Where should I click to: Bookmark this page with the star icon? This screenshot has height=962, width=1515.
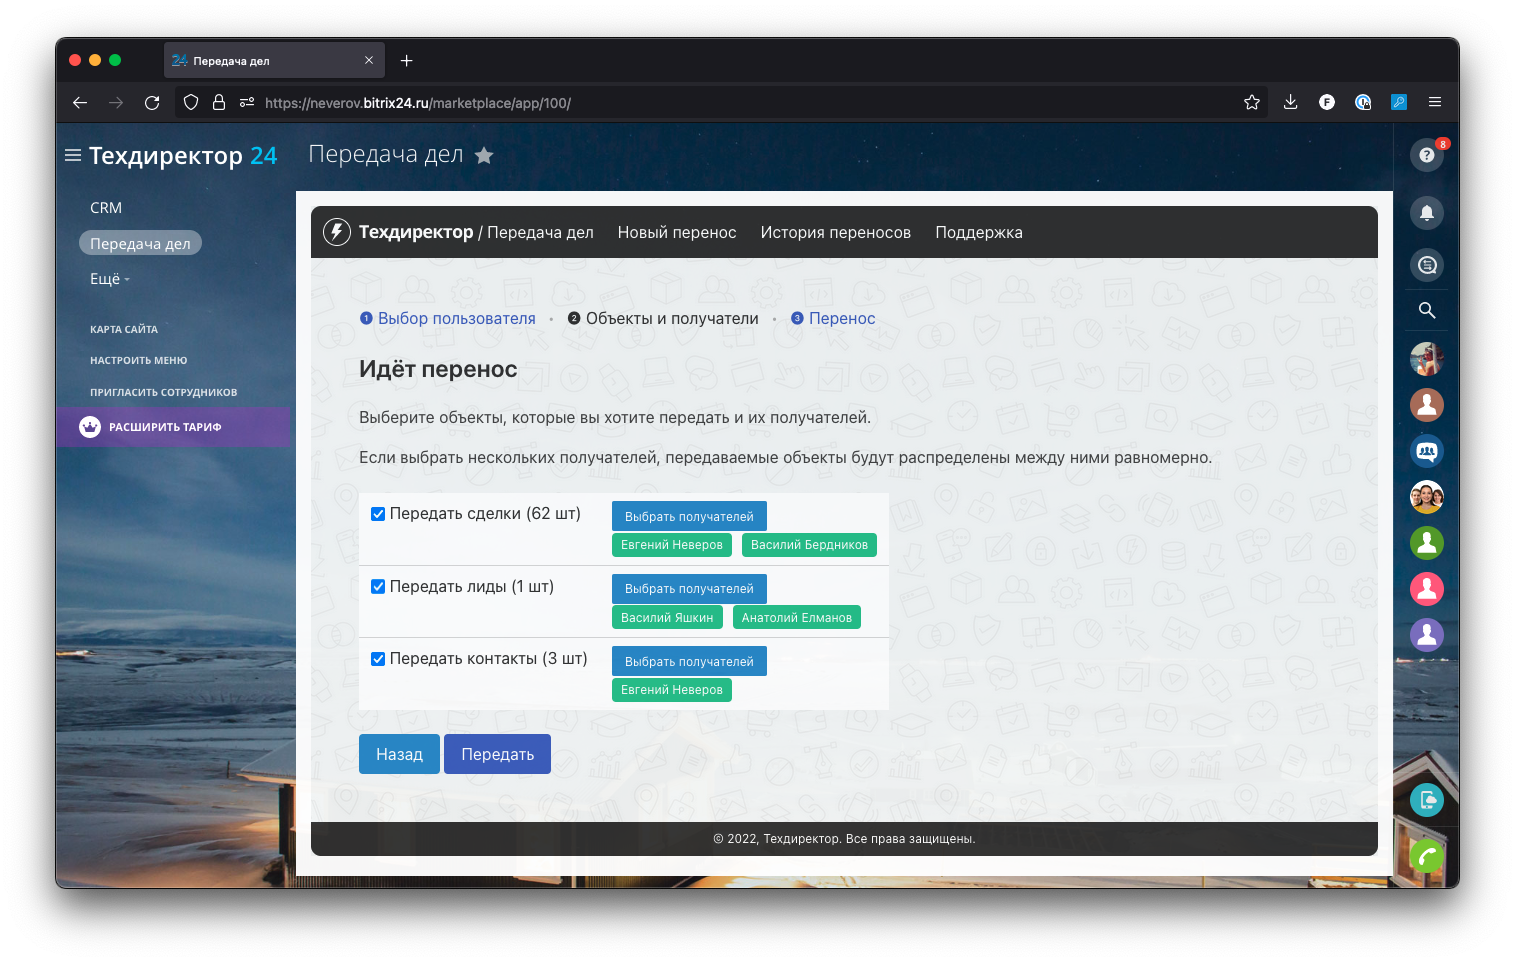[x=1251, y=102]
